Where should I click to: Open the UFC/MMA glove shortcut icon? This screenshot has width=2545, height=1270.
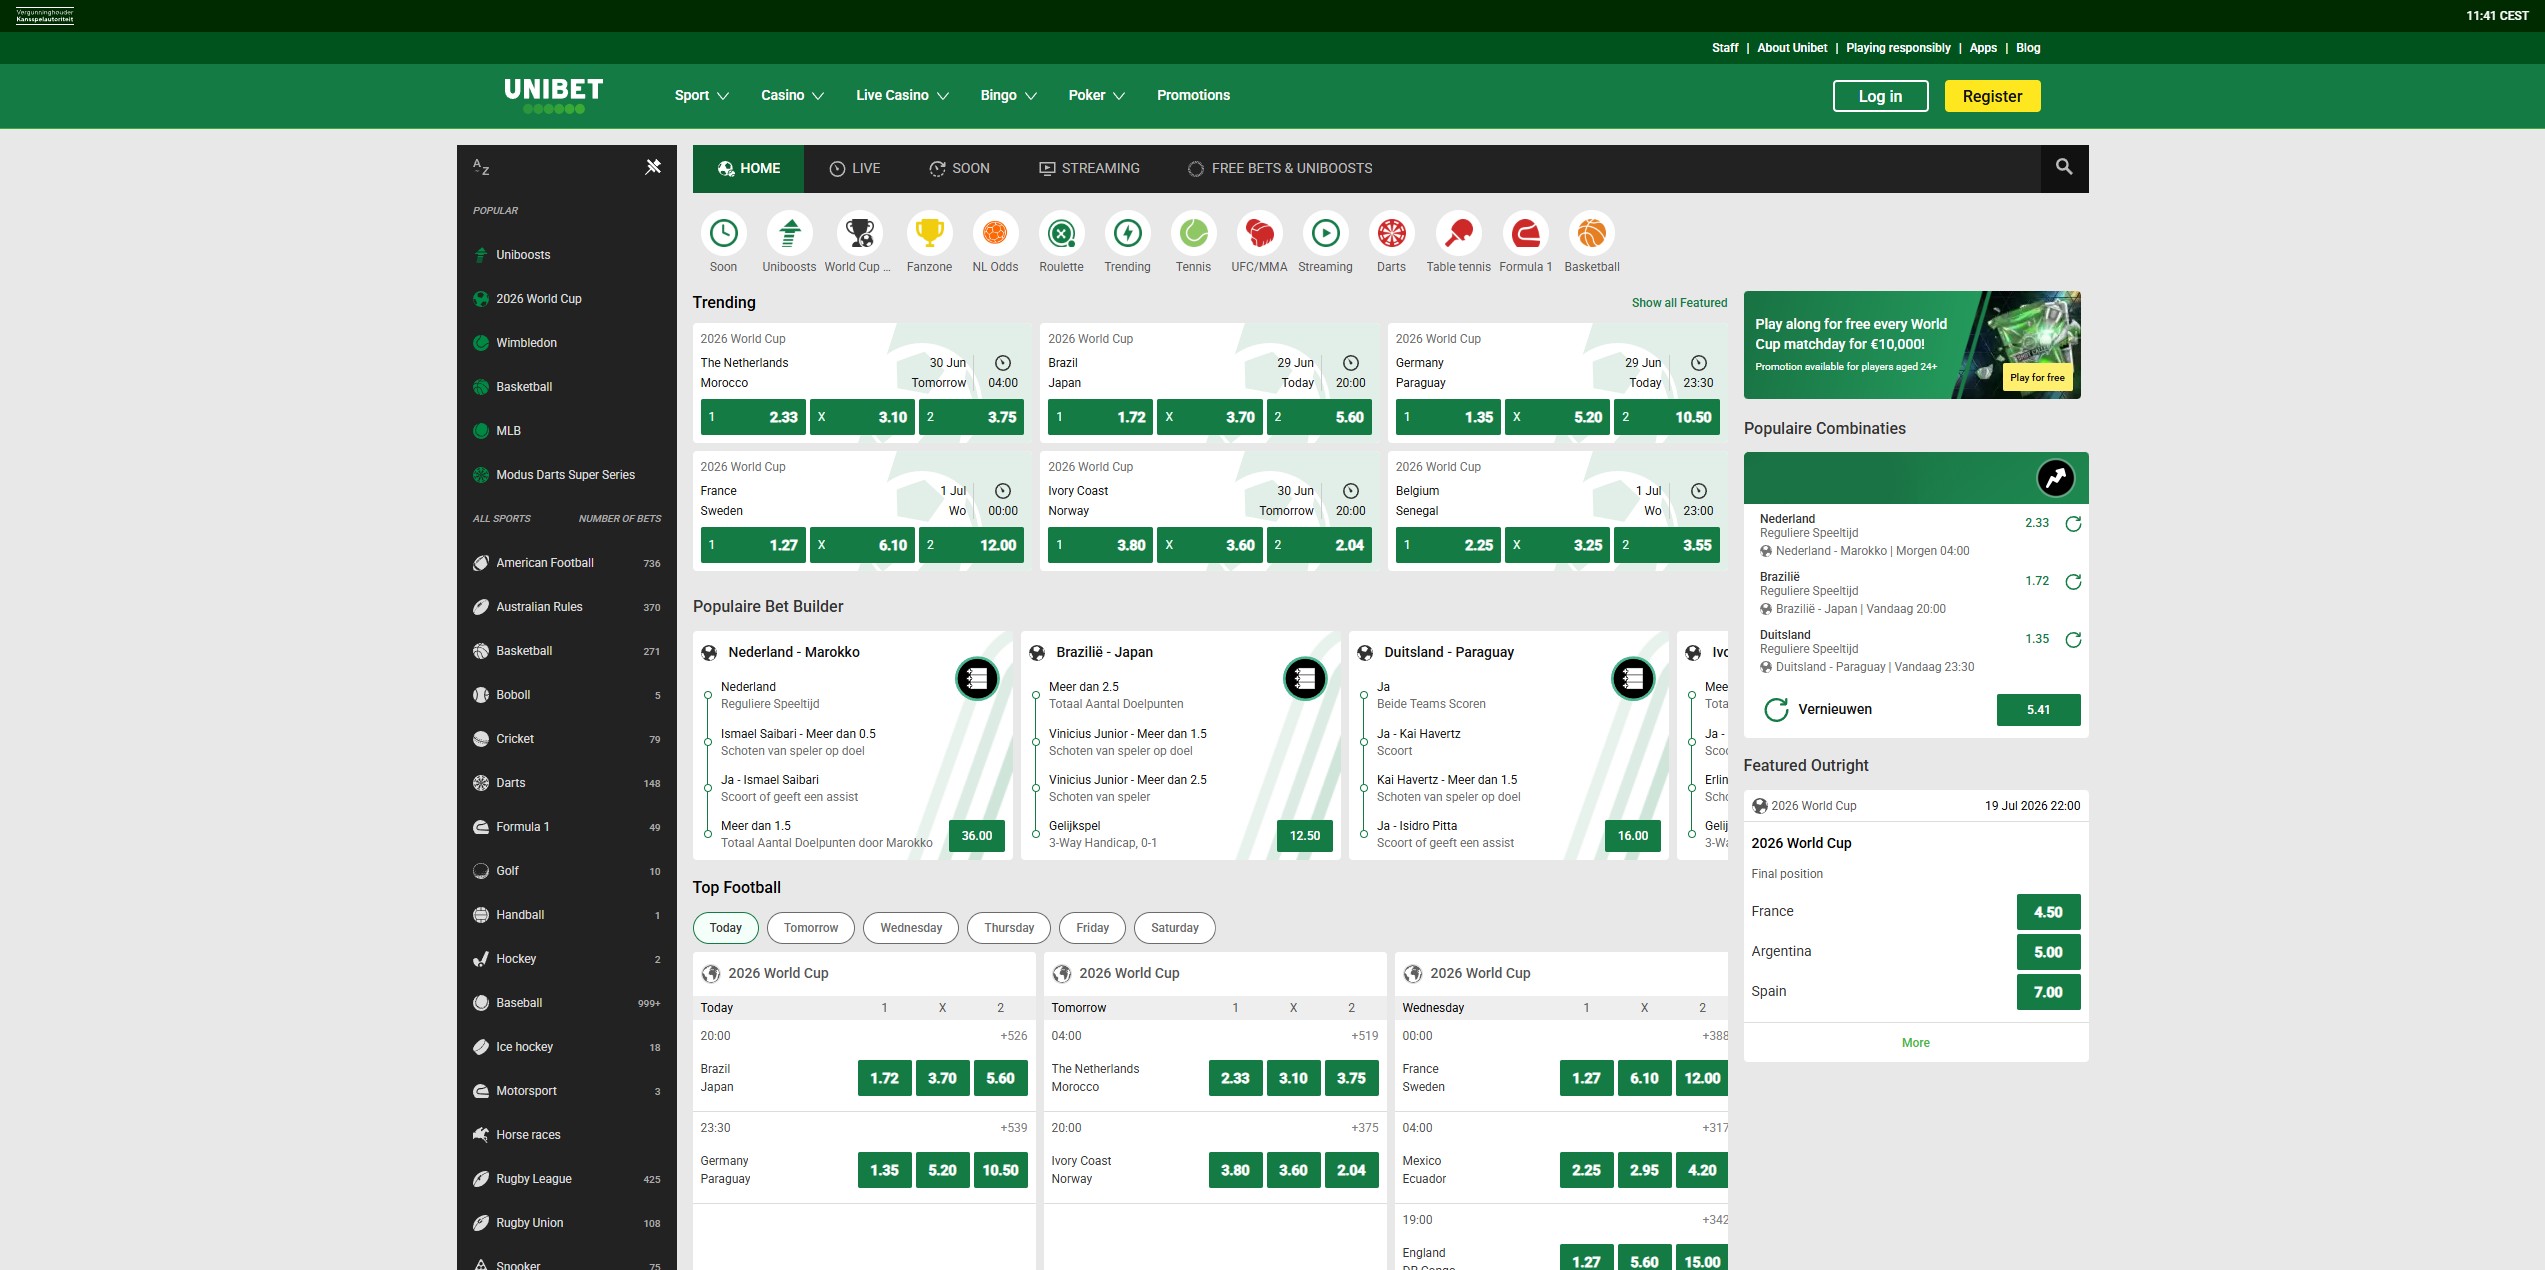coord(1259,233)
